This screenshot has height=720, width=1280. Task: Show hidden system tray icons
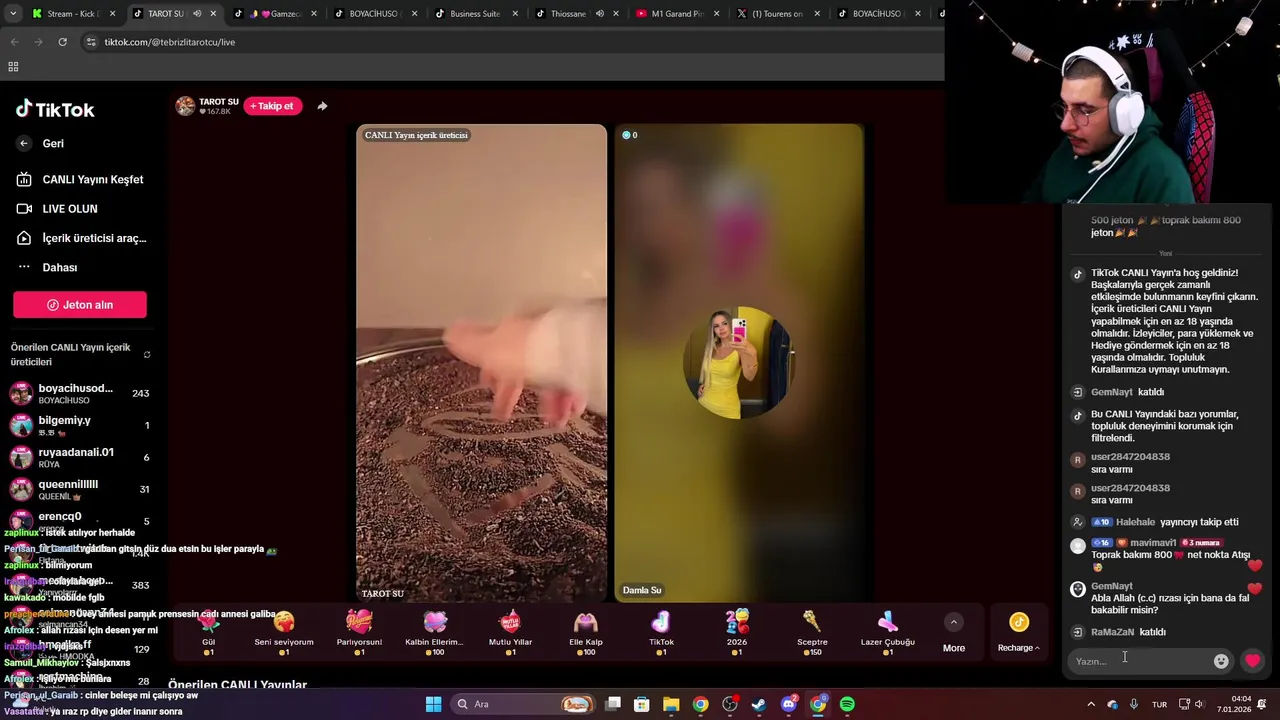1091,704
